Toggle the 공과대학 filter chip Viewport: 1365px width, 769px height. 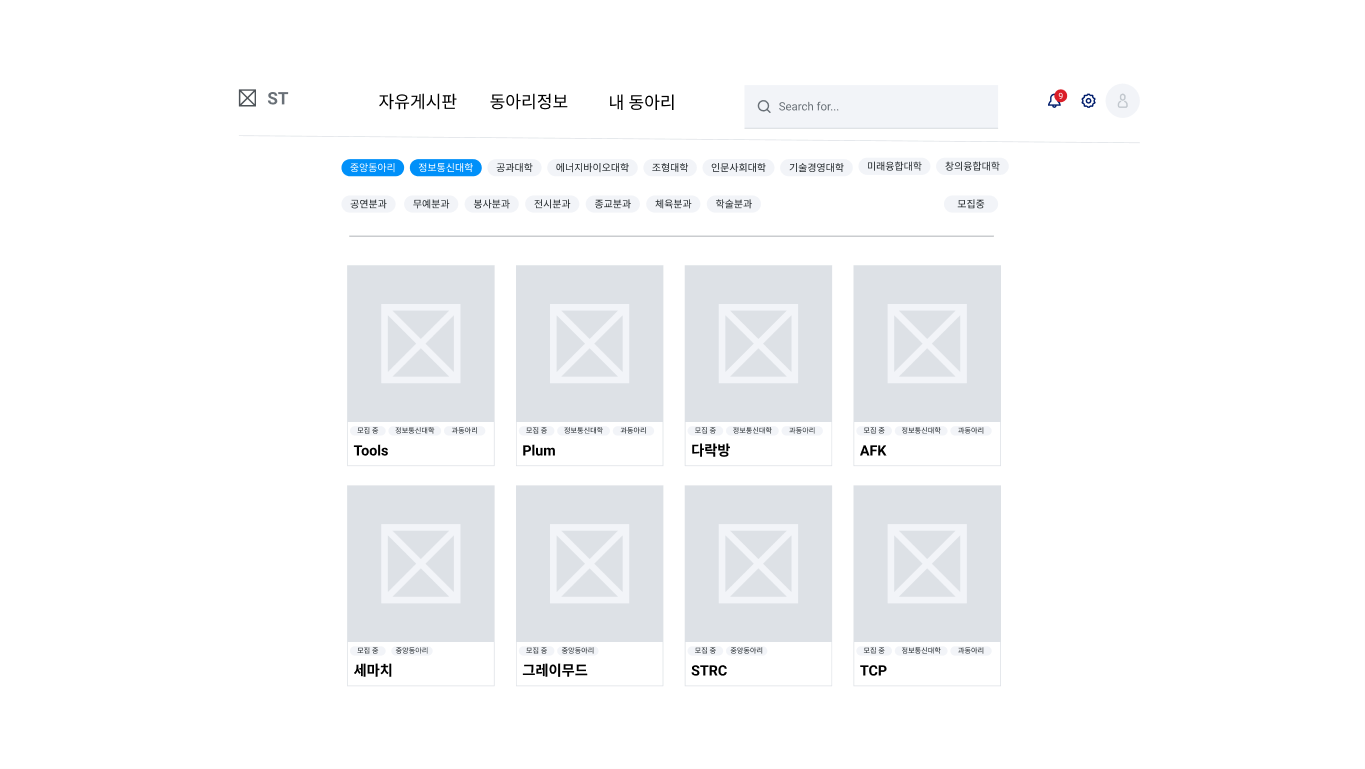514,168
